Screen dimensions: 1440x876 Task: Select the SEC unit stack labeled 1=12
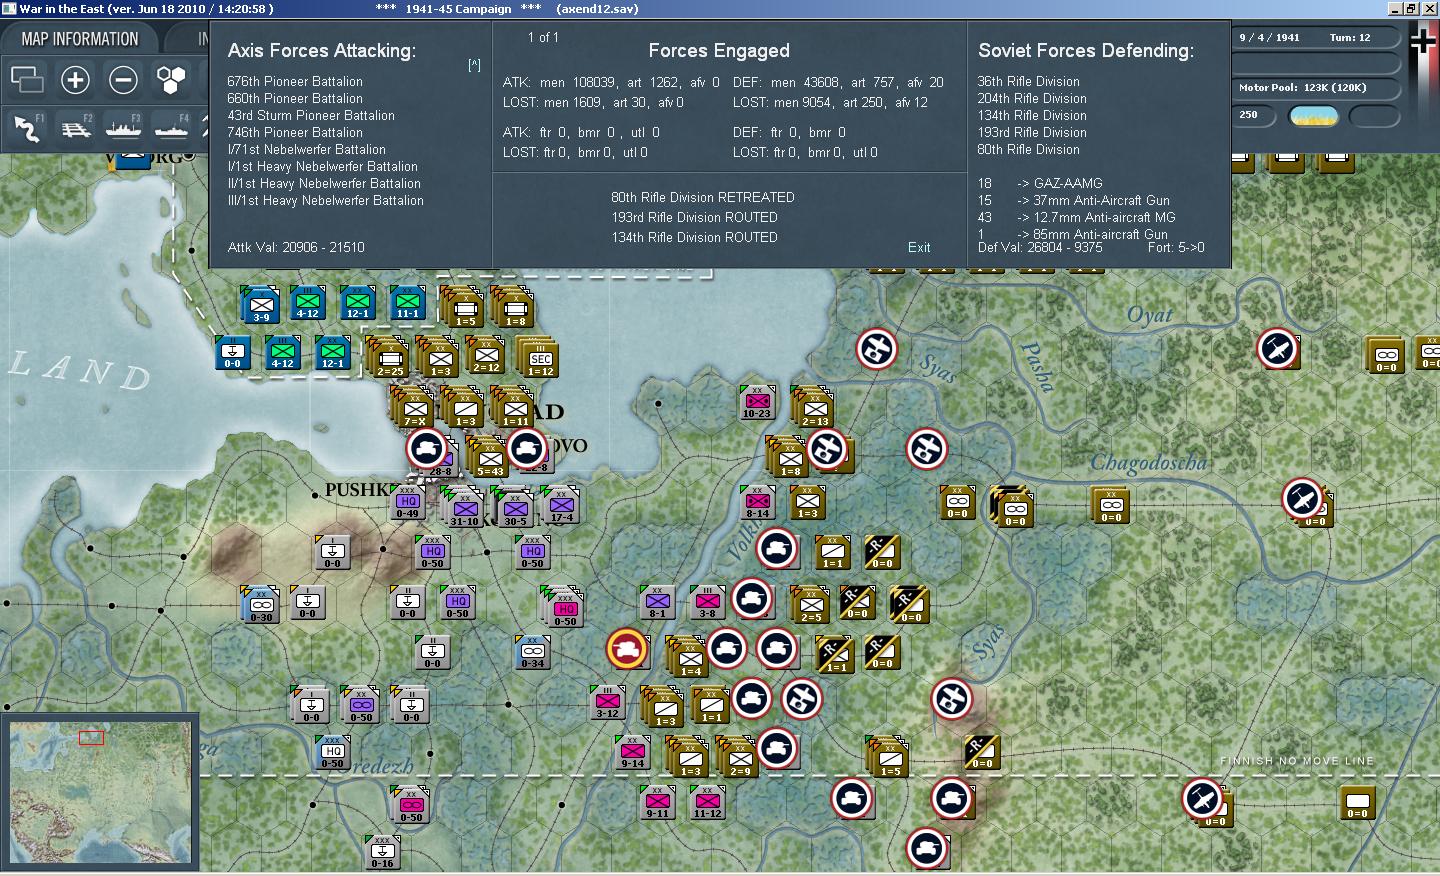click(539, 357)
